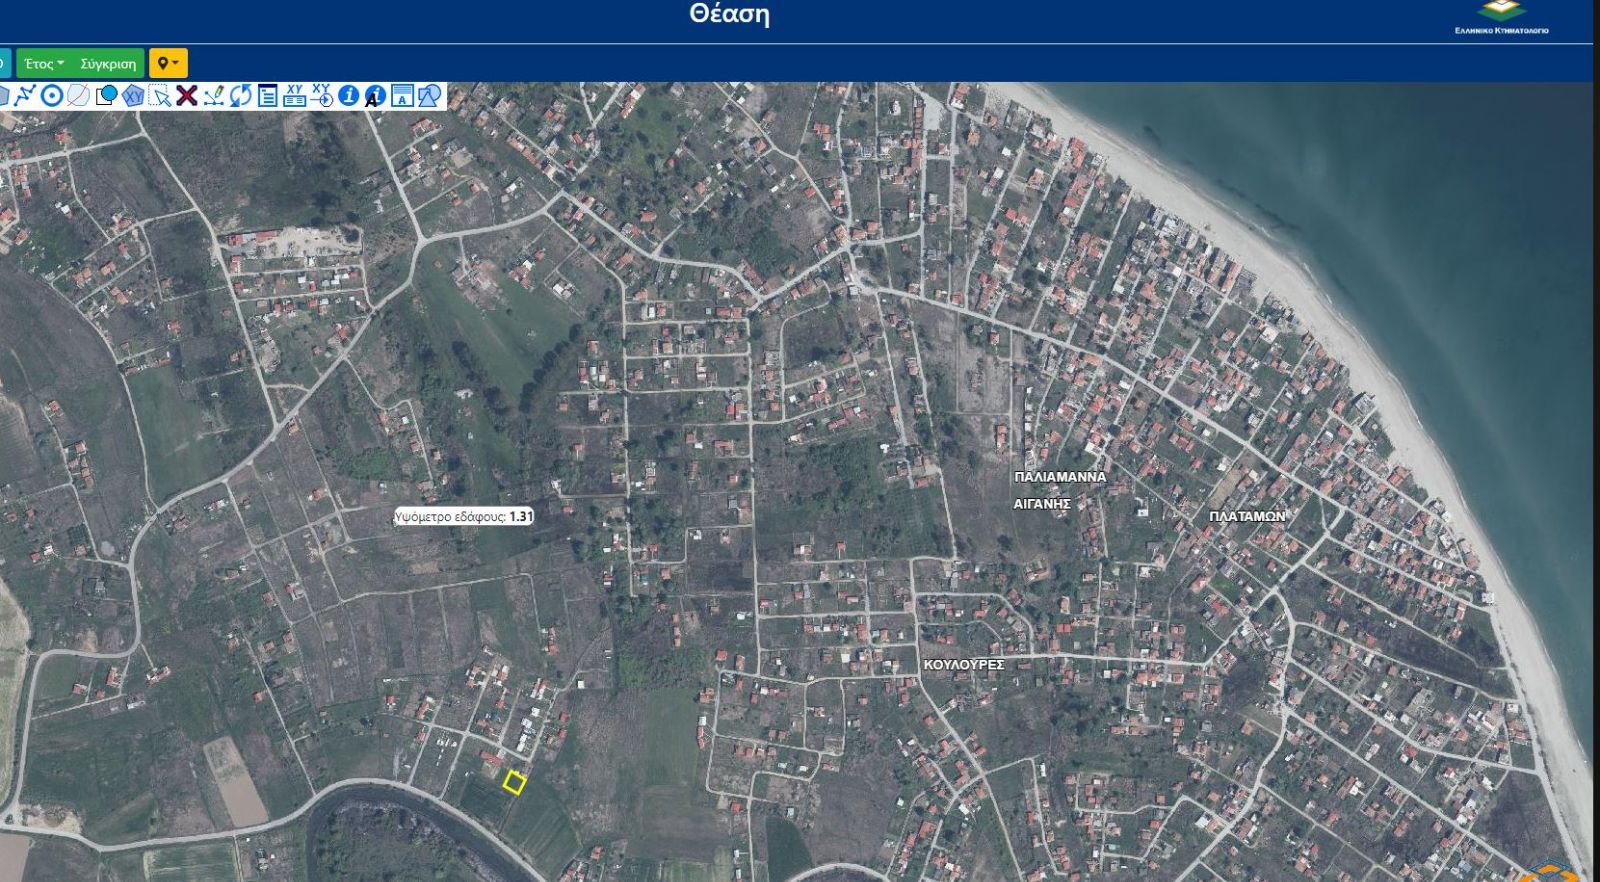The height and width of the screenshot is (882, 1600).
Task: Click the red X delete tool
Action: (x=186, y=96)
